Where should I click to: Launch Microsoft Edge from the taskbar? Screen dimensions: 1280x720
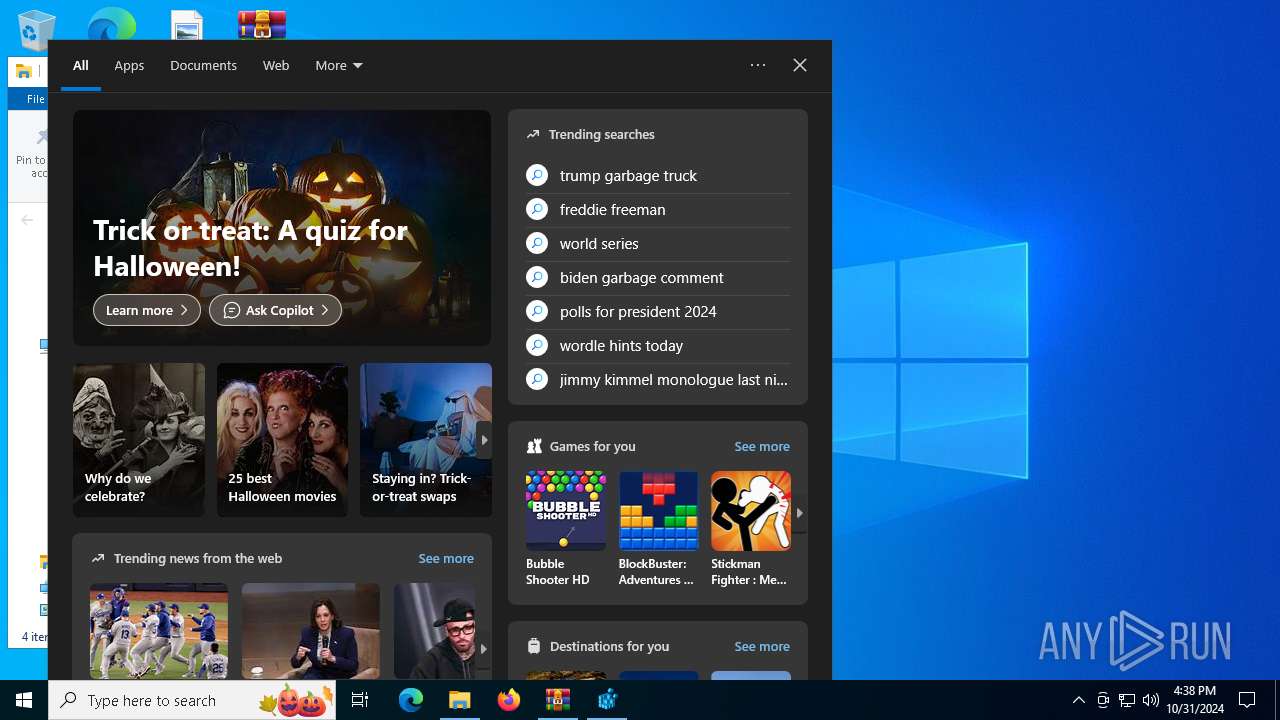pyautogui.click(x=411, y=700)
